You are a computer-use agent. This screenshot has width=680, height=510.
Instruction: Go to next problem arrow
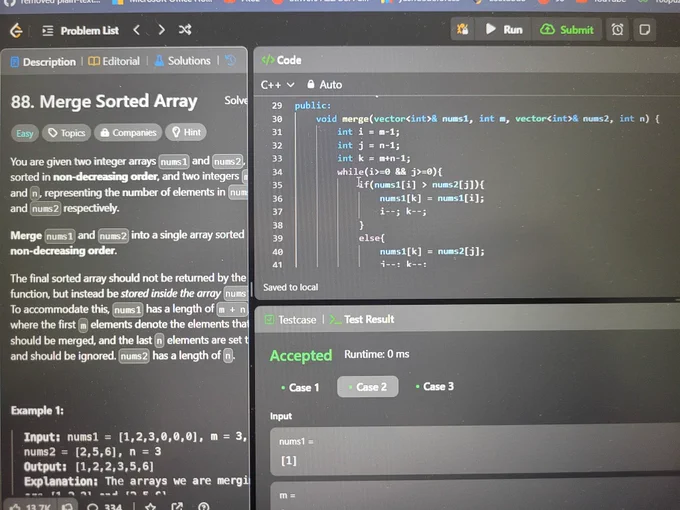coord(161,30)
